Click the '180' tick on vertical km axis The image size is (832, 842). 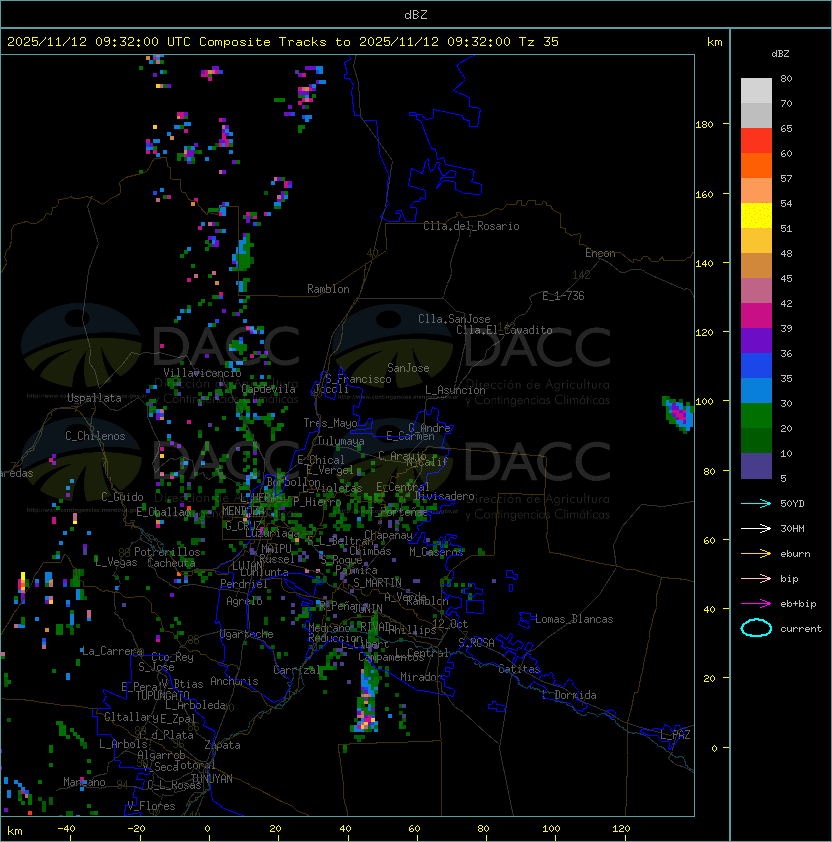click(x=704, y=125)
